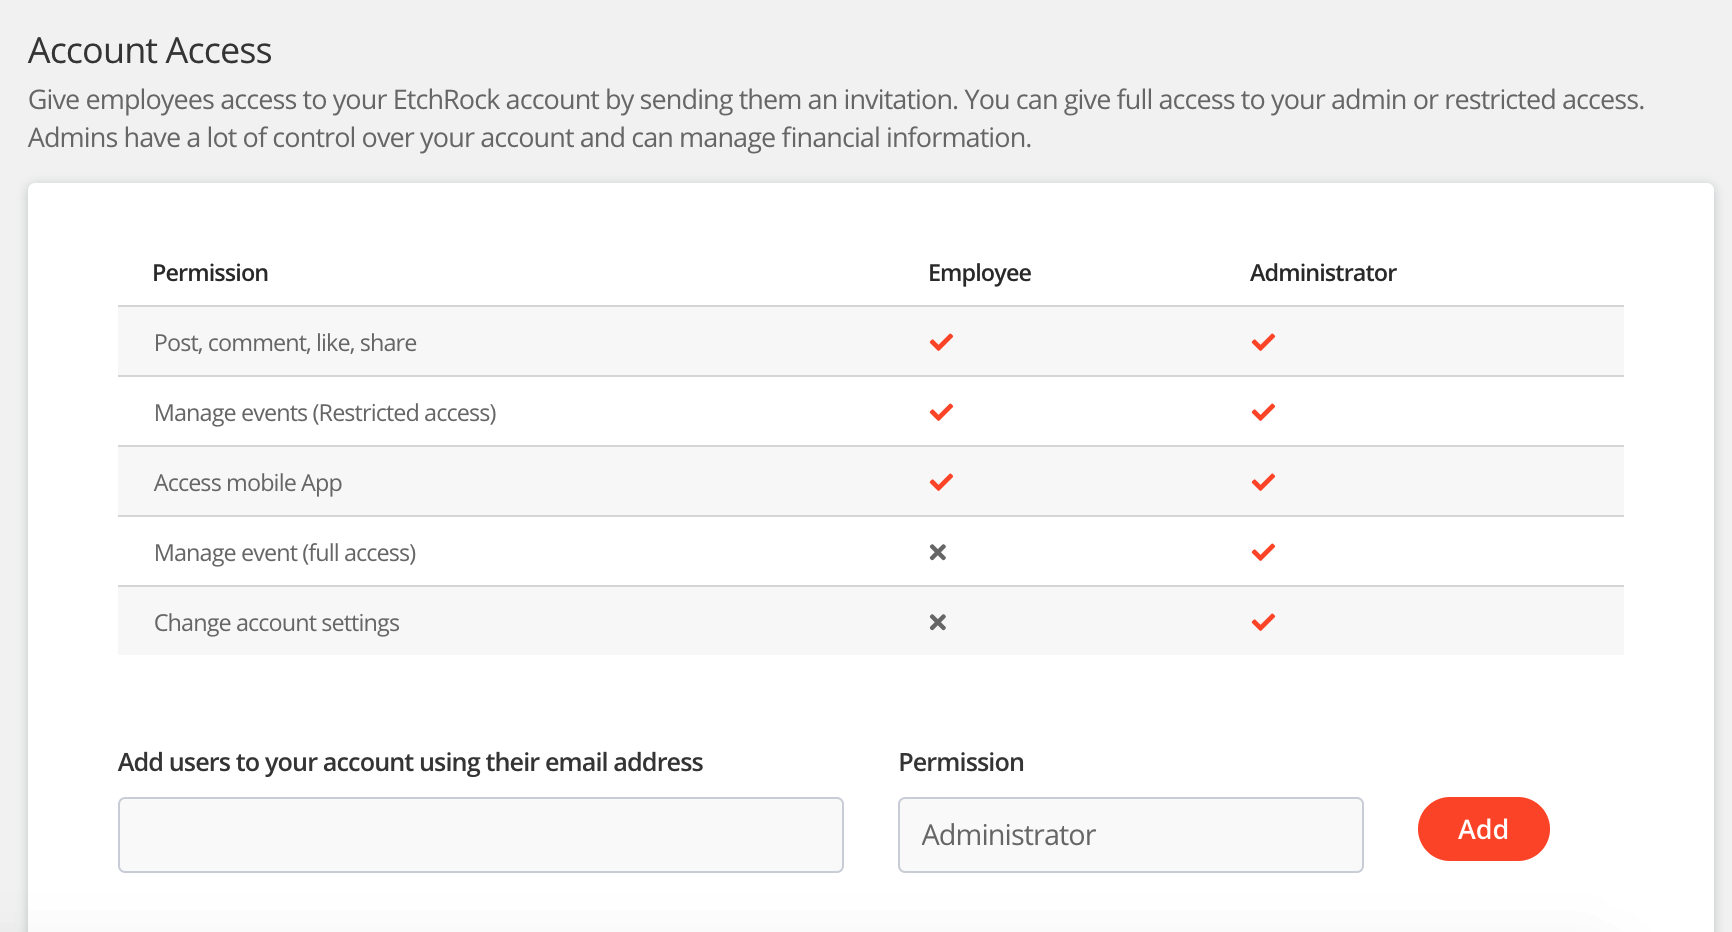Click the Account Access page heading
This screenshot has height=932, width=1732.
[150, 50]
